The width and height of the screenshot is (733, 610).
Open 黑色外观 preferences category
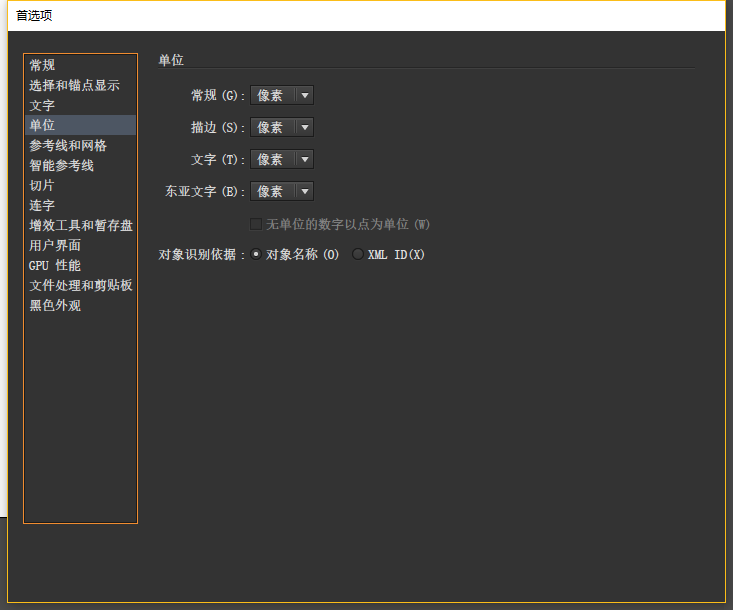(x=80, y=305)
